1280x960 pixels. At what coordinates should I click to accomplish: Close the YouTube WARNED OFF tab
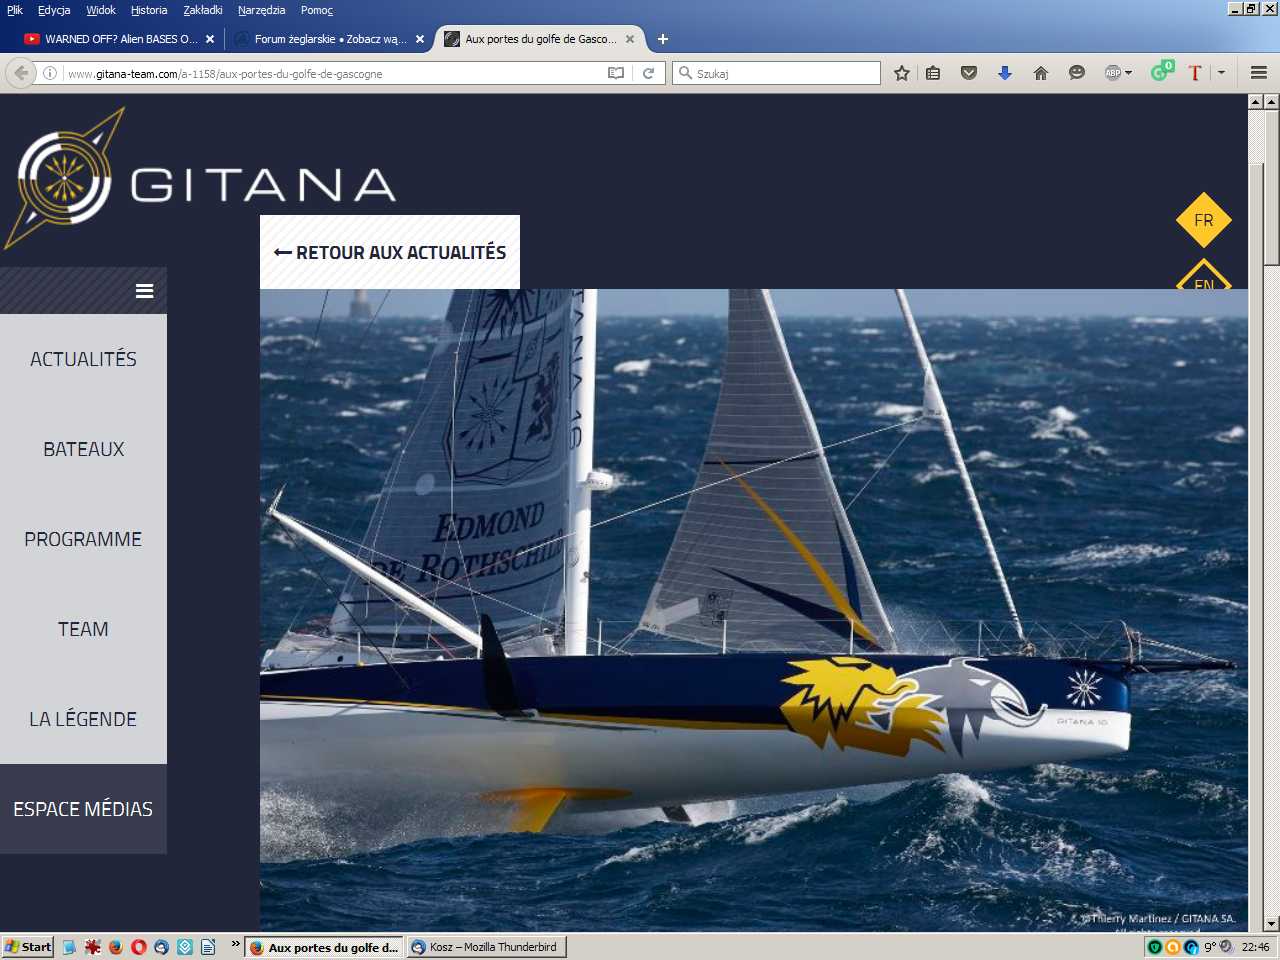210,39
